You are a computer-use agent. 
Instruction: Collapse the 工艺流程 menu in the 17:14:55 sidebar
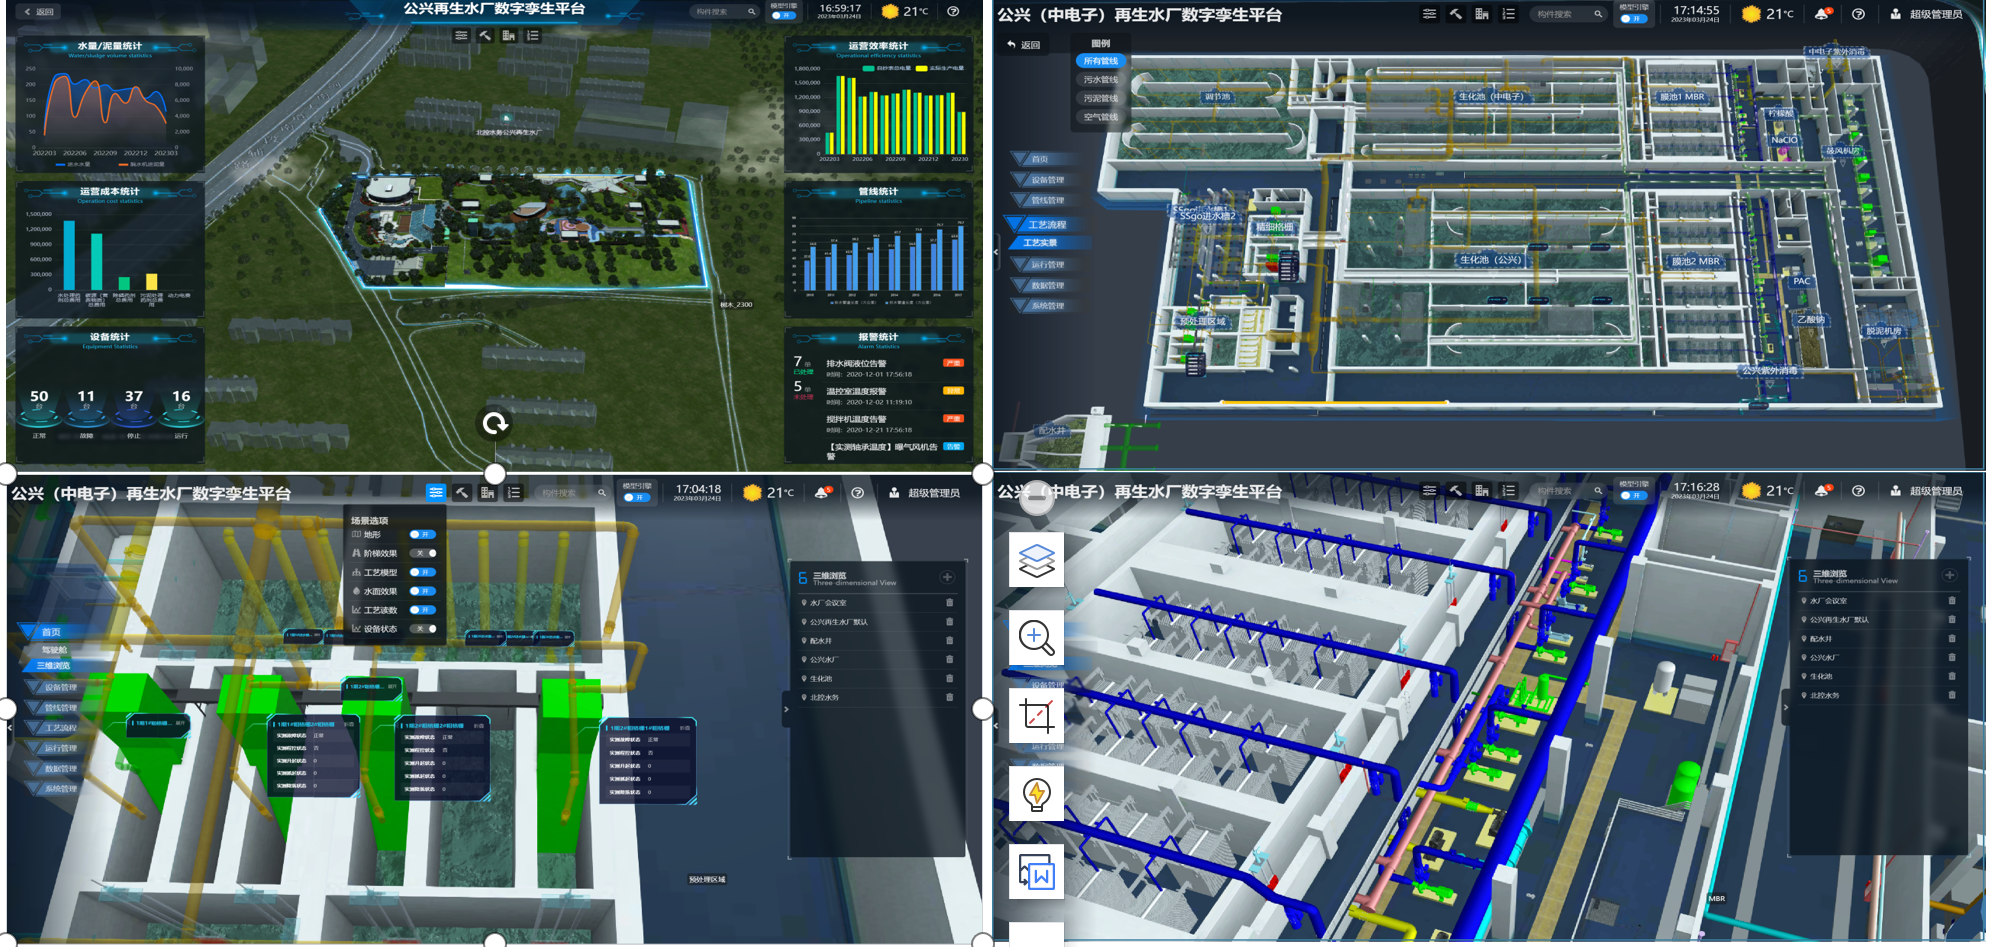pyautogui.click(x=1046, y=225)
